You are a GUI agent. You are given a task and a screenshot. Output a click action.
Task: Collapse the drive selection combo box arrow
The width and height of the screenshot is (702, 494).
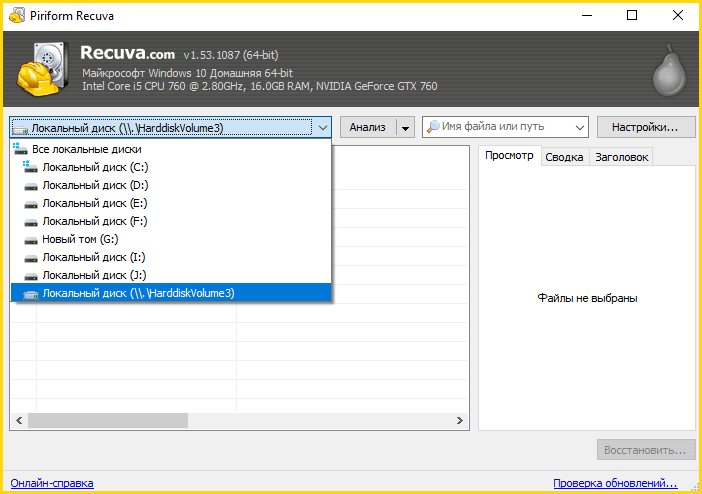pos(322,128)
